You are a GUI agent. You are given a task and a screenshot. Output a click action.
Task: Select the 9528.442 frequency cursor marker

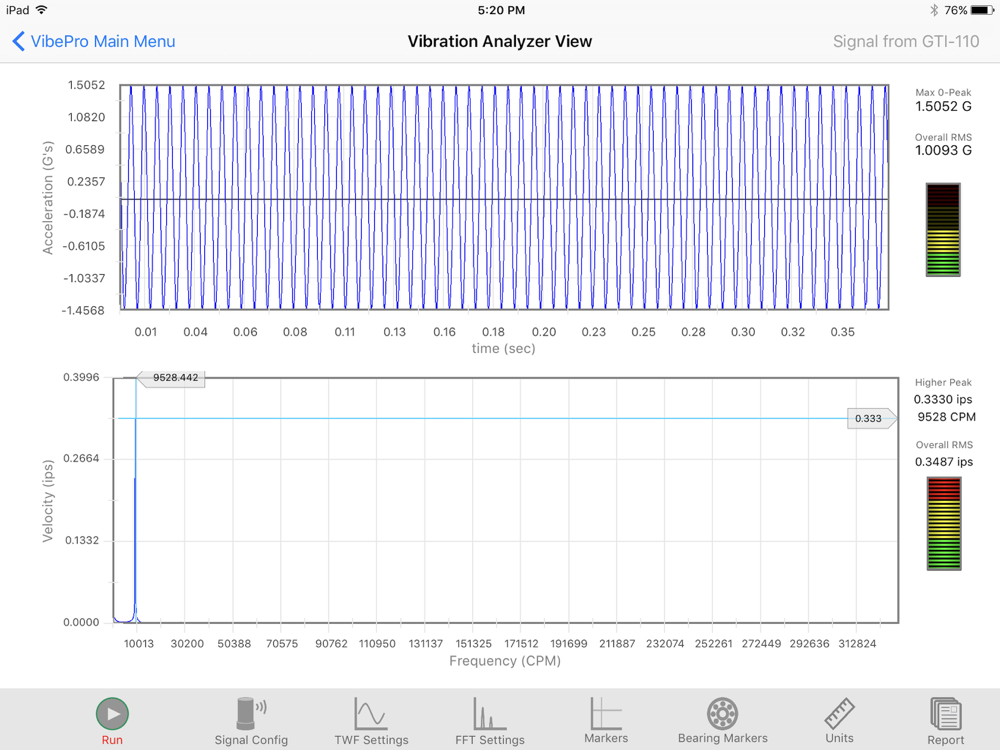pos(172,378)
